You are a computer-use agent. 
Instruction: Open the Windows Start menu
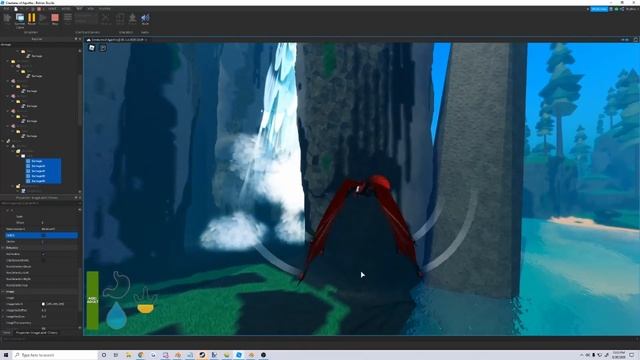[6, 355]
